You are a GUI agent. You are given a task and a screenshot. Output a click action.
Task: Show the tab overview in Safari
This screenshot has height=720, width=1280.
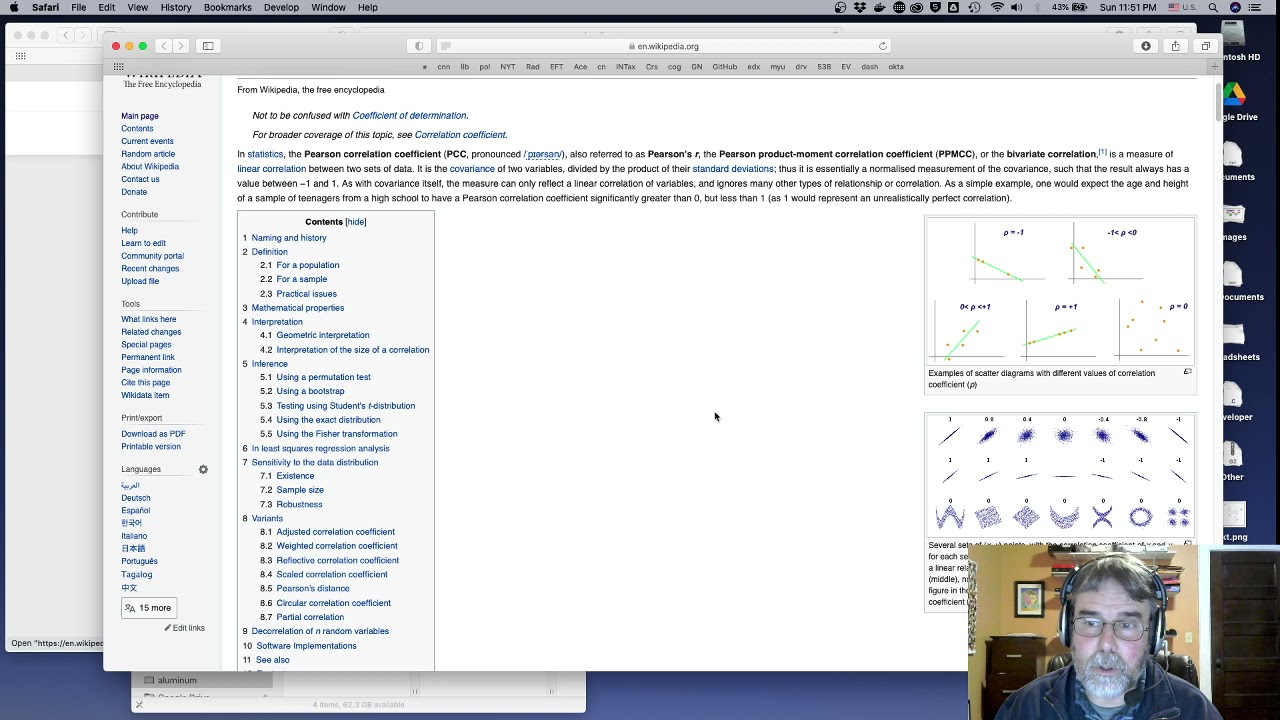click(1205, 46)
